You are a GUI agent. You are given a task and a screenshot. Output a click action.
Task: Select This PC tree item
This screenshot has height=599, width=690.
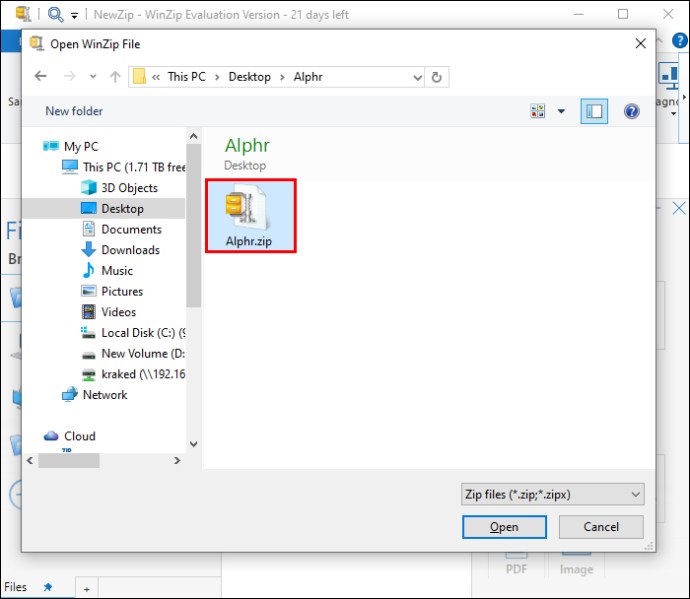[134, 167]
